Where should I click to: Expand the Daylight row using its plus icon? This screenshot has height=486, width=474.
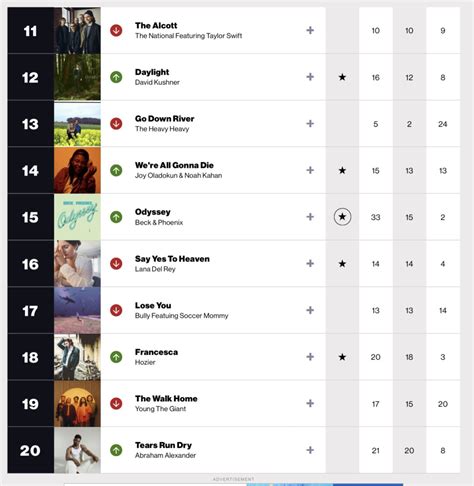click(x=310, y=77)
